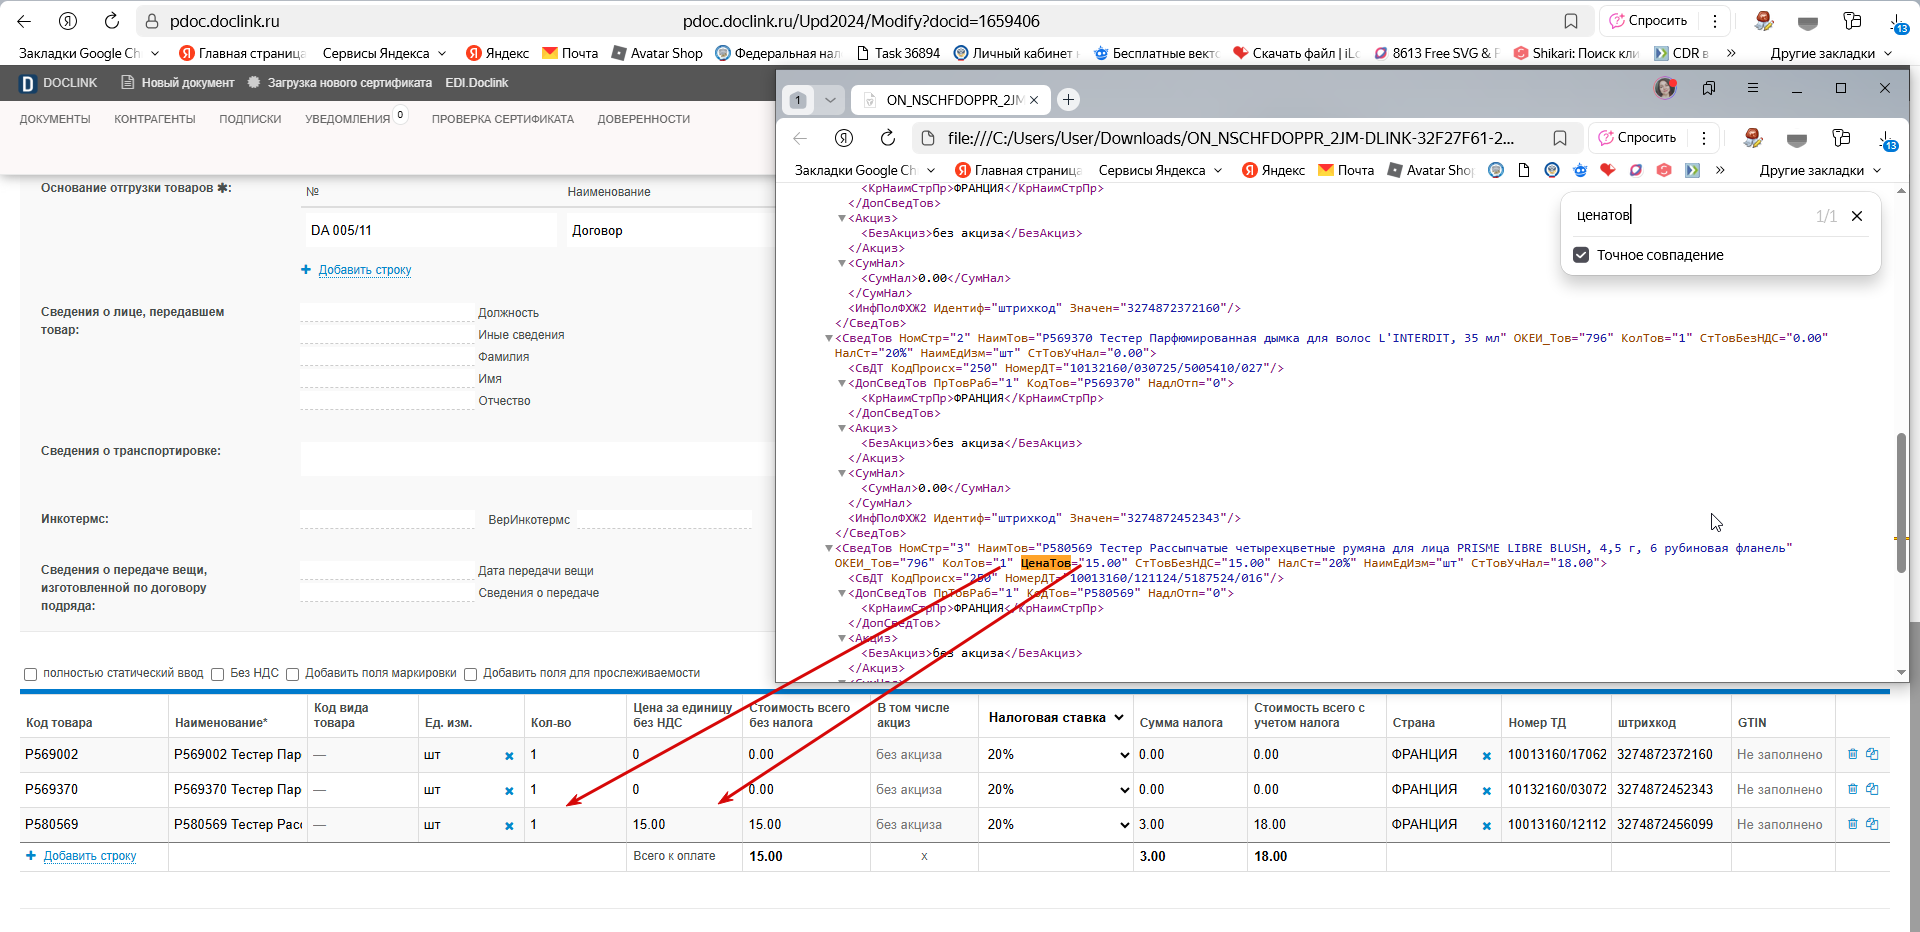Screen dimensions: 1920x932
Task: Enable 'Добавить поля маркировки' checkbox
Action: tap(292, 674)
